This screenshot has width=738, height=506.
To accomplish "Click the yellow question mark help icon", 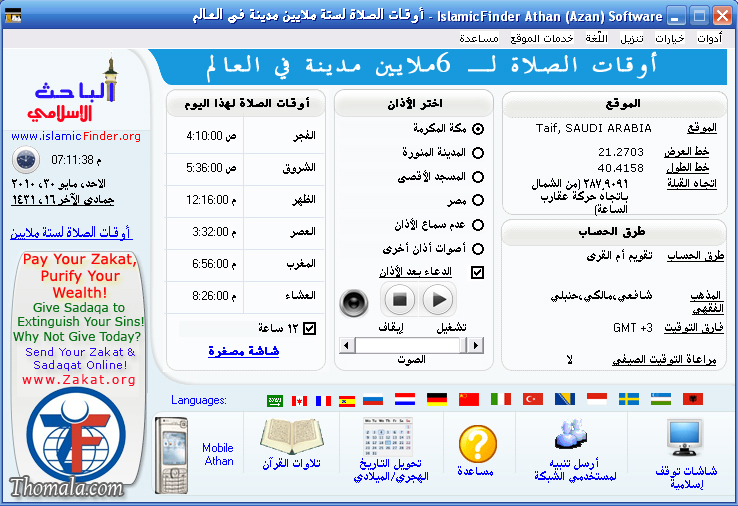I will tap(477, 444).
